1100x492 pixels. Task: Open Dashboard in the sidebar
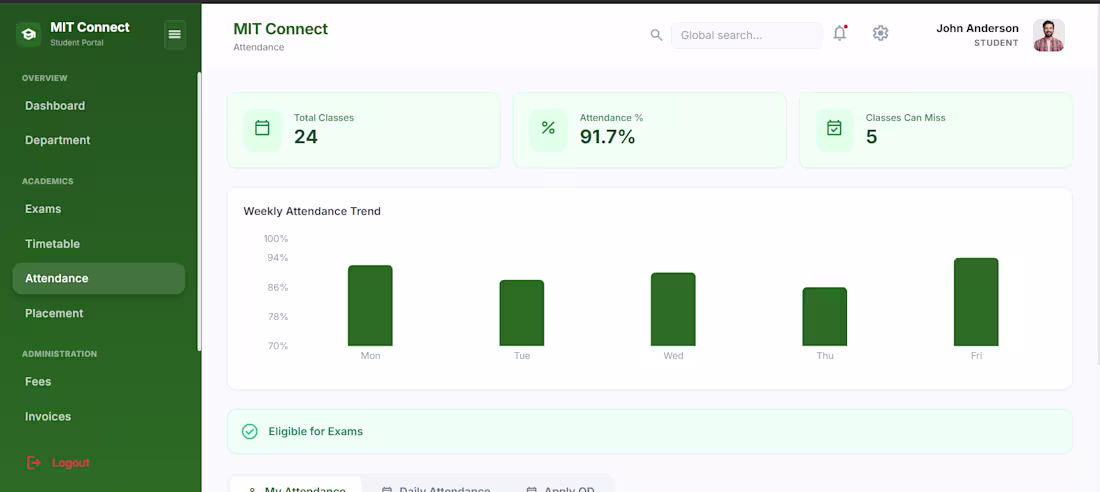click(98, 106)
